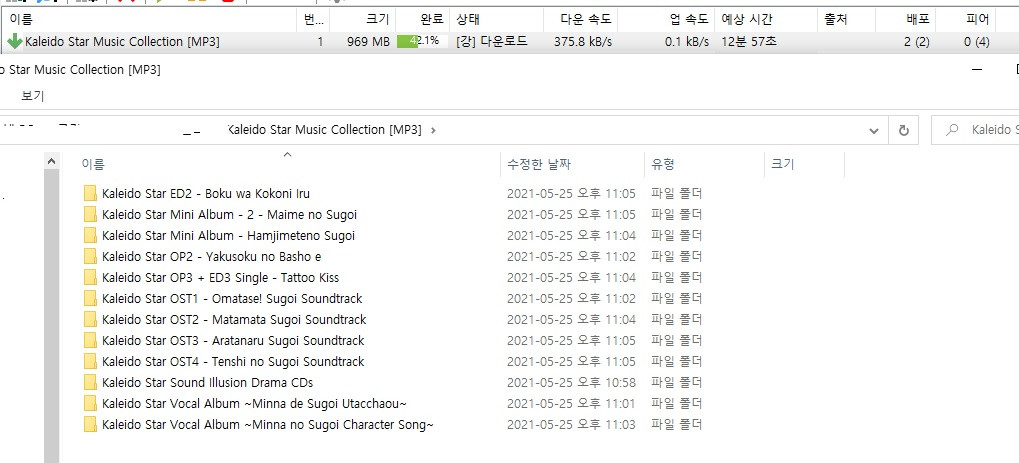The image size is (1019, 463).
Task: Focus the Explorer search input field
Action: 975,130
